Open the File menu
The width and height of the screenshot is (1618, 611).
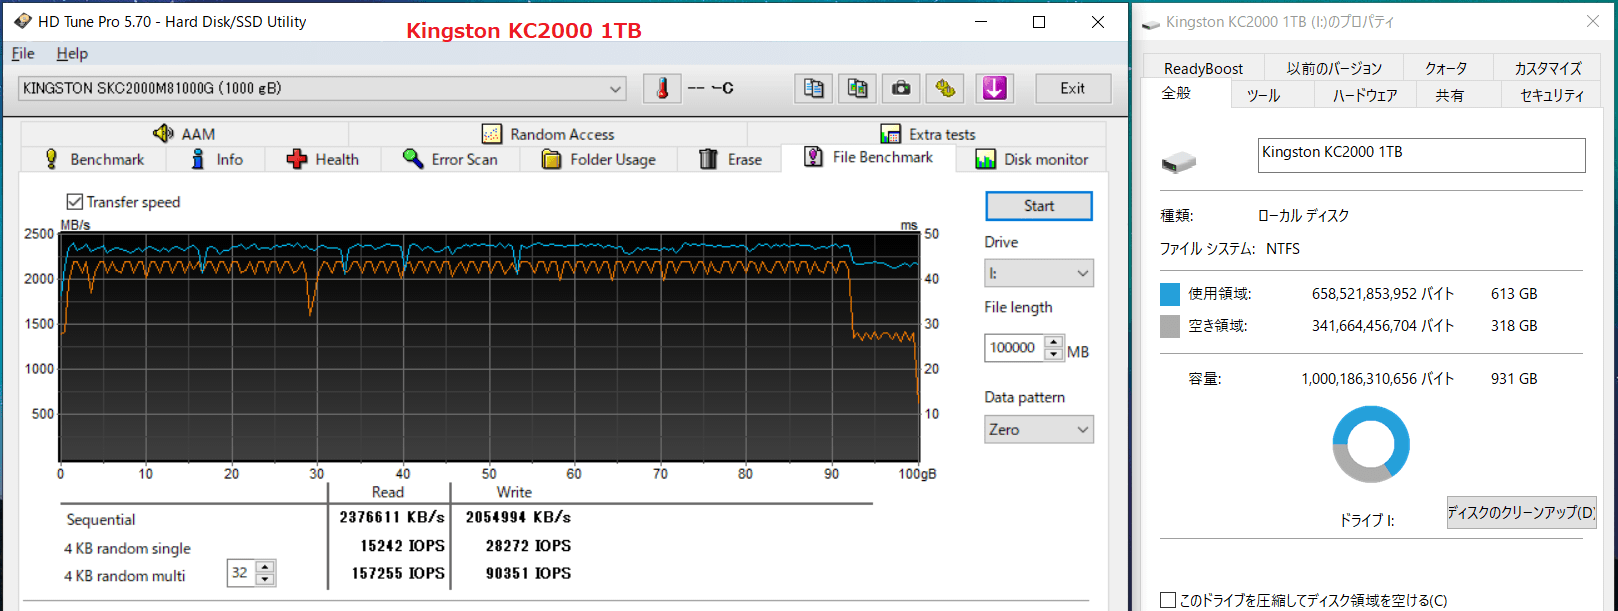pos(23,53)
